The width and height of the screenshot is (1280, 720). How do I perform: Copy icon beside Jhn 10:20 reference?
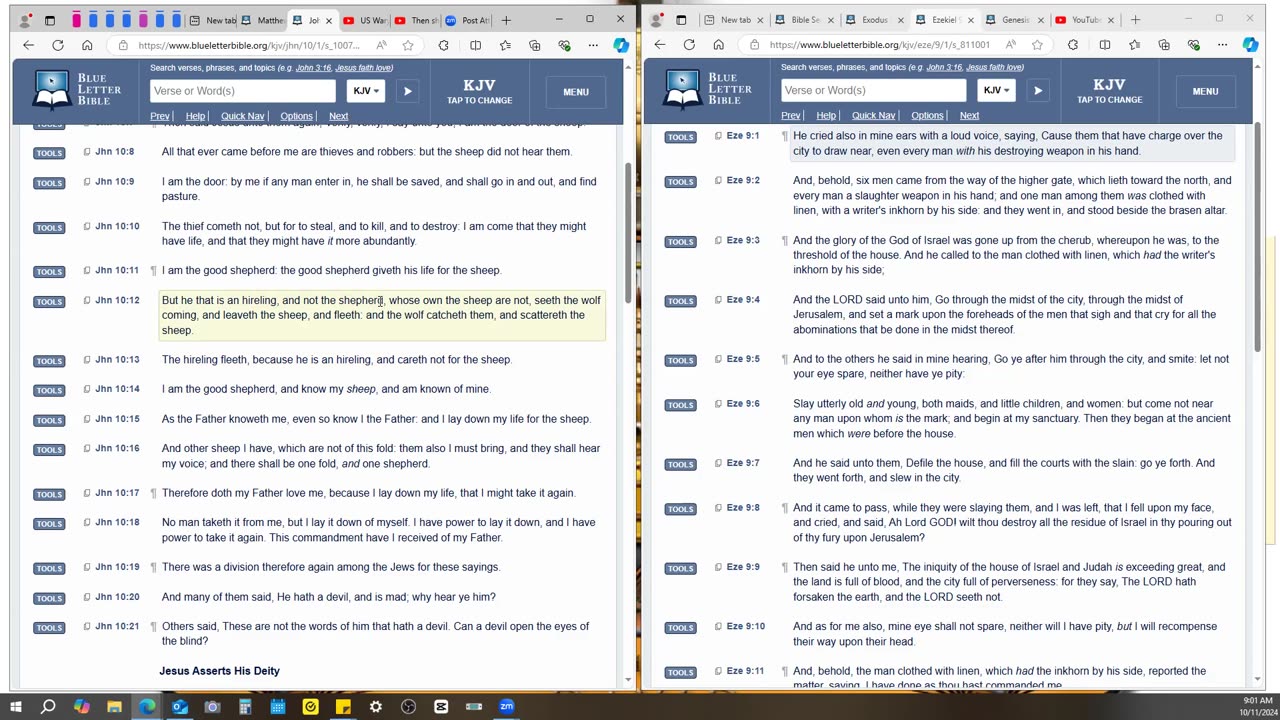click(x=87, y=597)
